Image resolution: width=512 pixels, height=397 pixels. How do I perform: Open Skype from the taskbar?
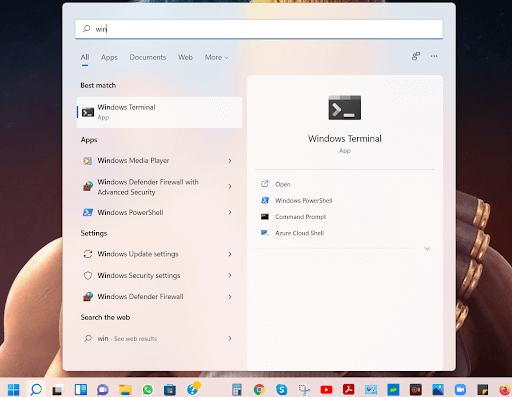point(281,389)
